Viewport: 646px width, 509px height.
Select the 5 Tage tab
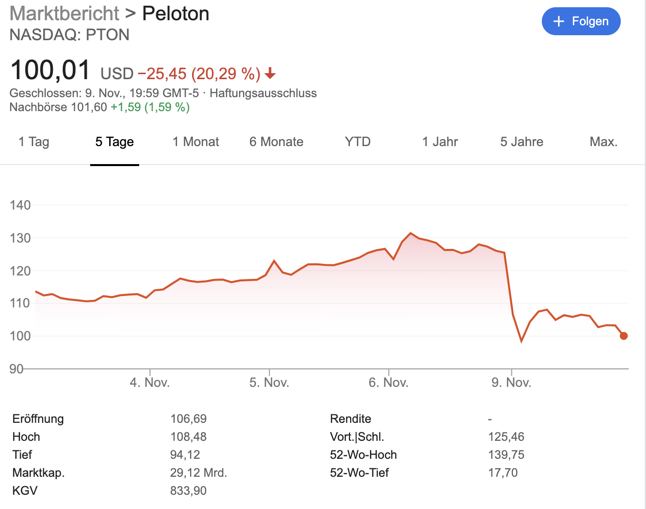(114, 142)
